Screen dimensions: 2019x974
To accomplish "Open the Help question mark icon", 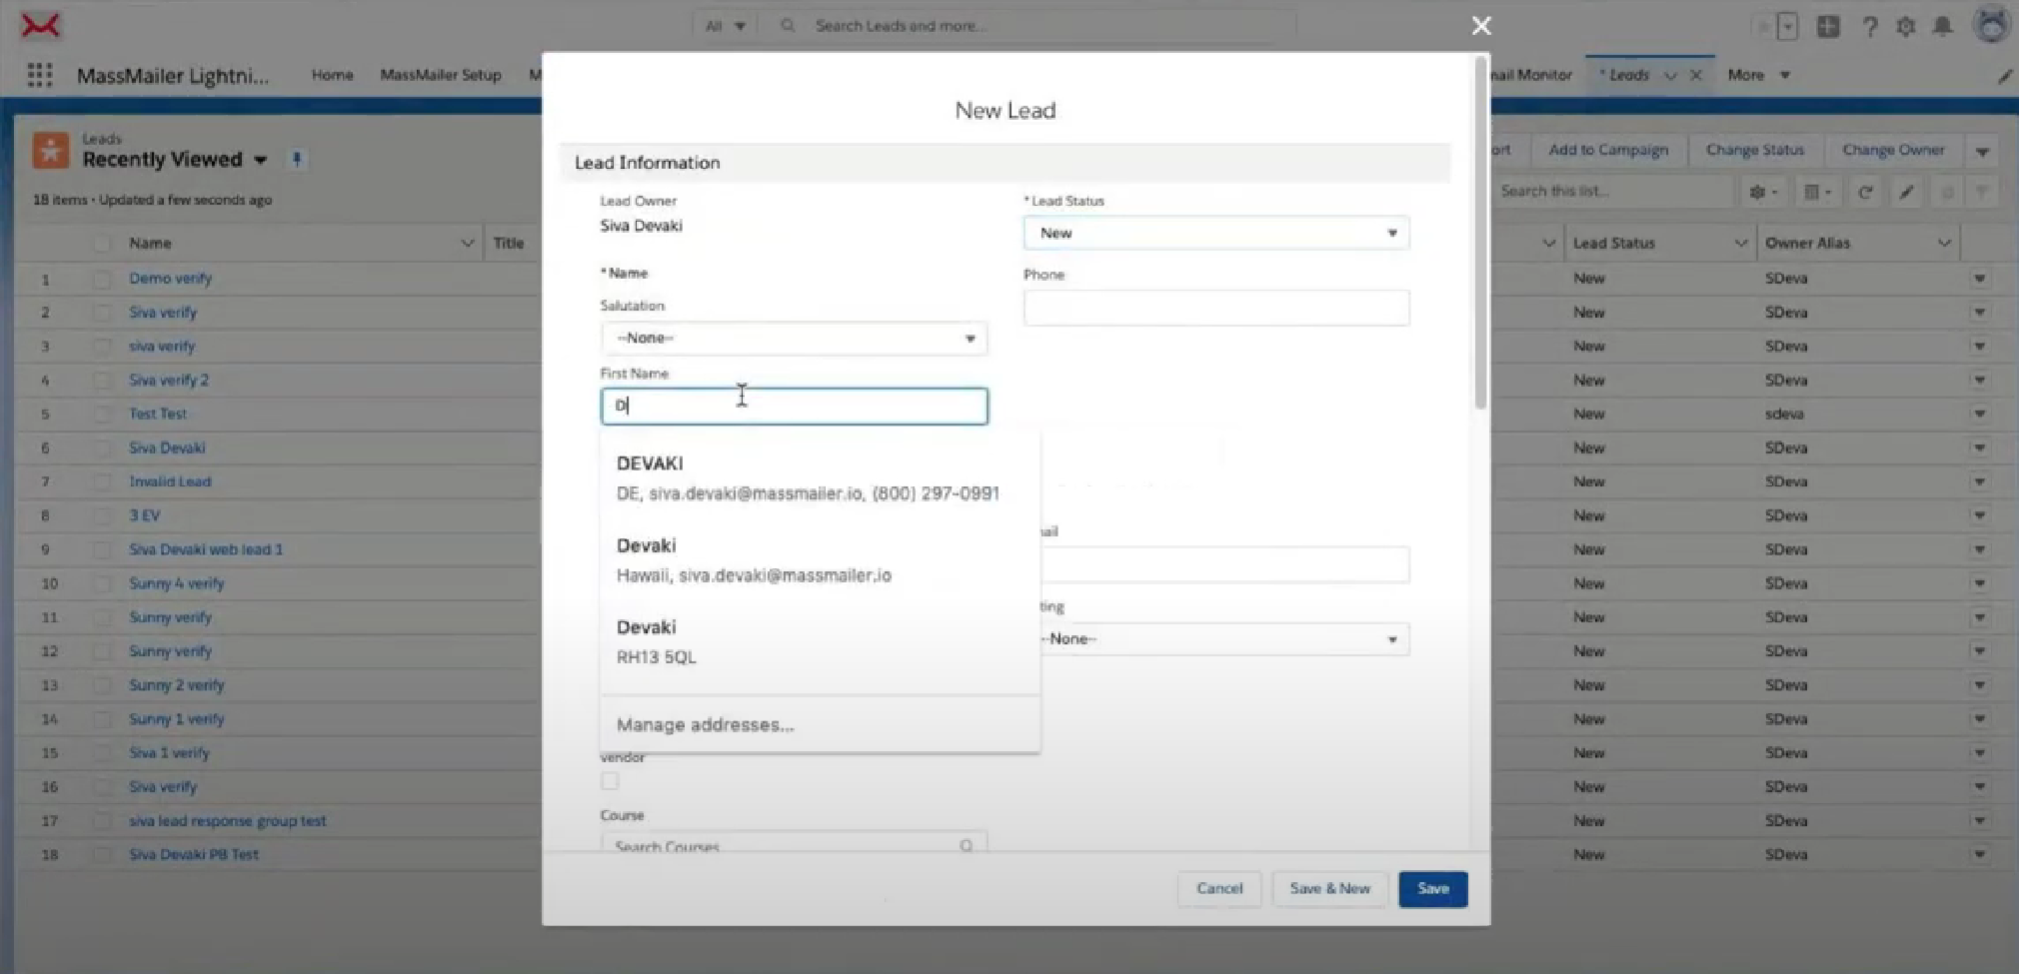I will point(1869,26).
